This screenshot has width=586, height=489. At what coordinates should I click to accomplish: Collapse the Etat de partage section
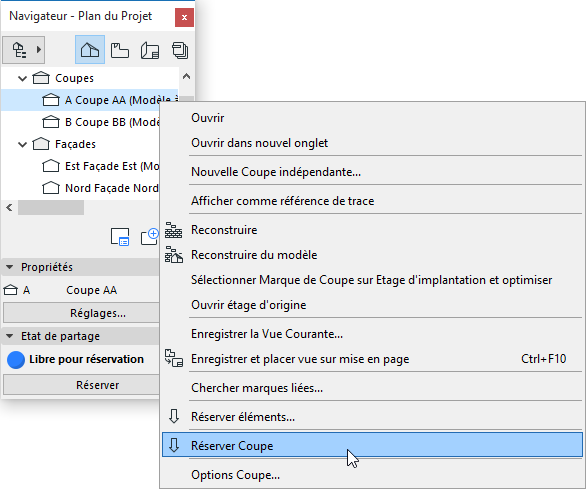(x=10, y=336)
